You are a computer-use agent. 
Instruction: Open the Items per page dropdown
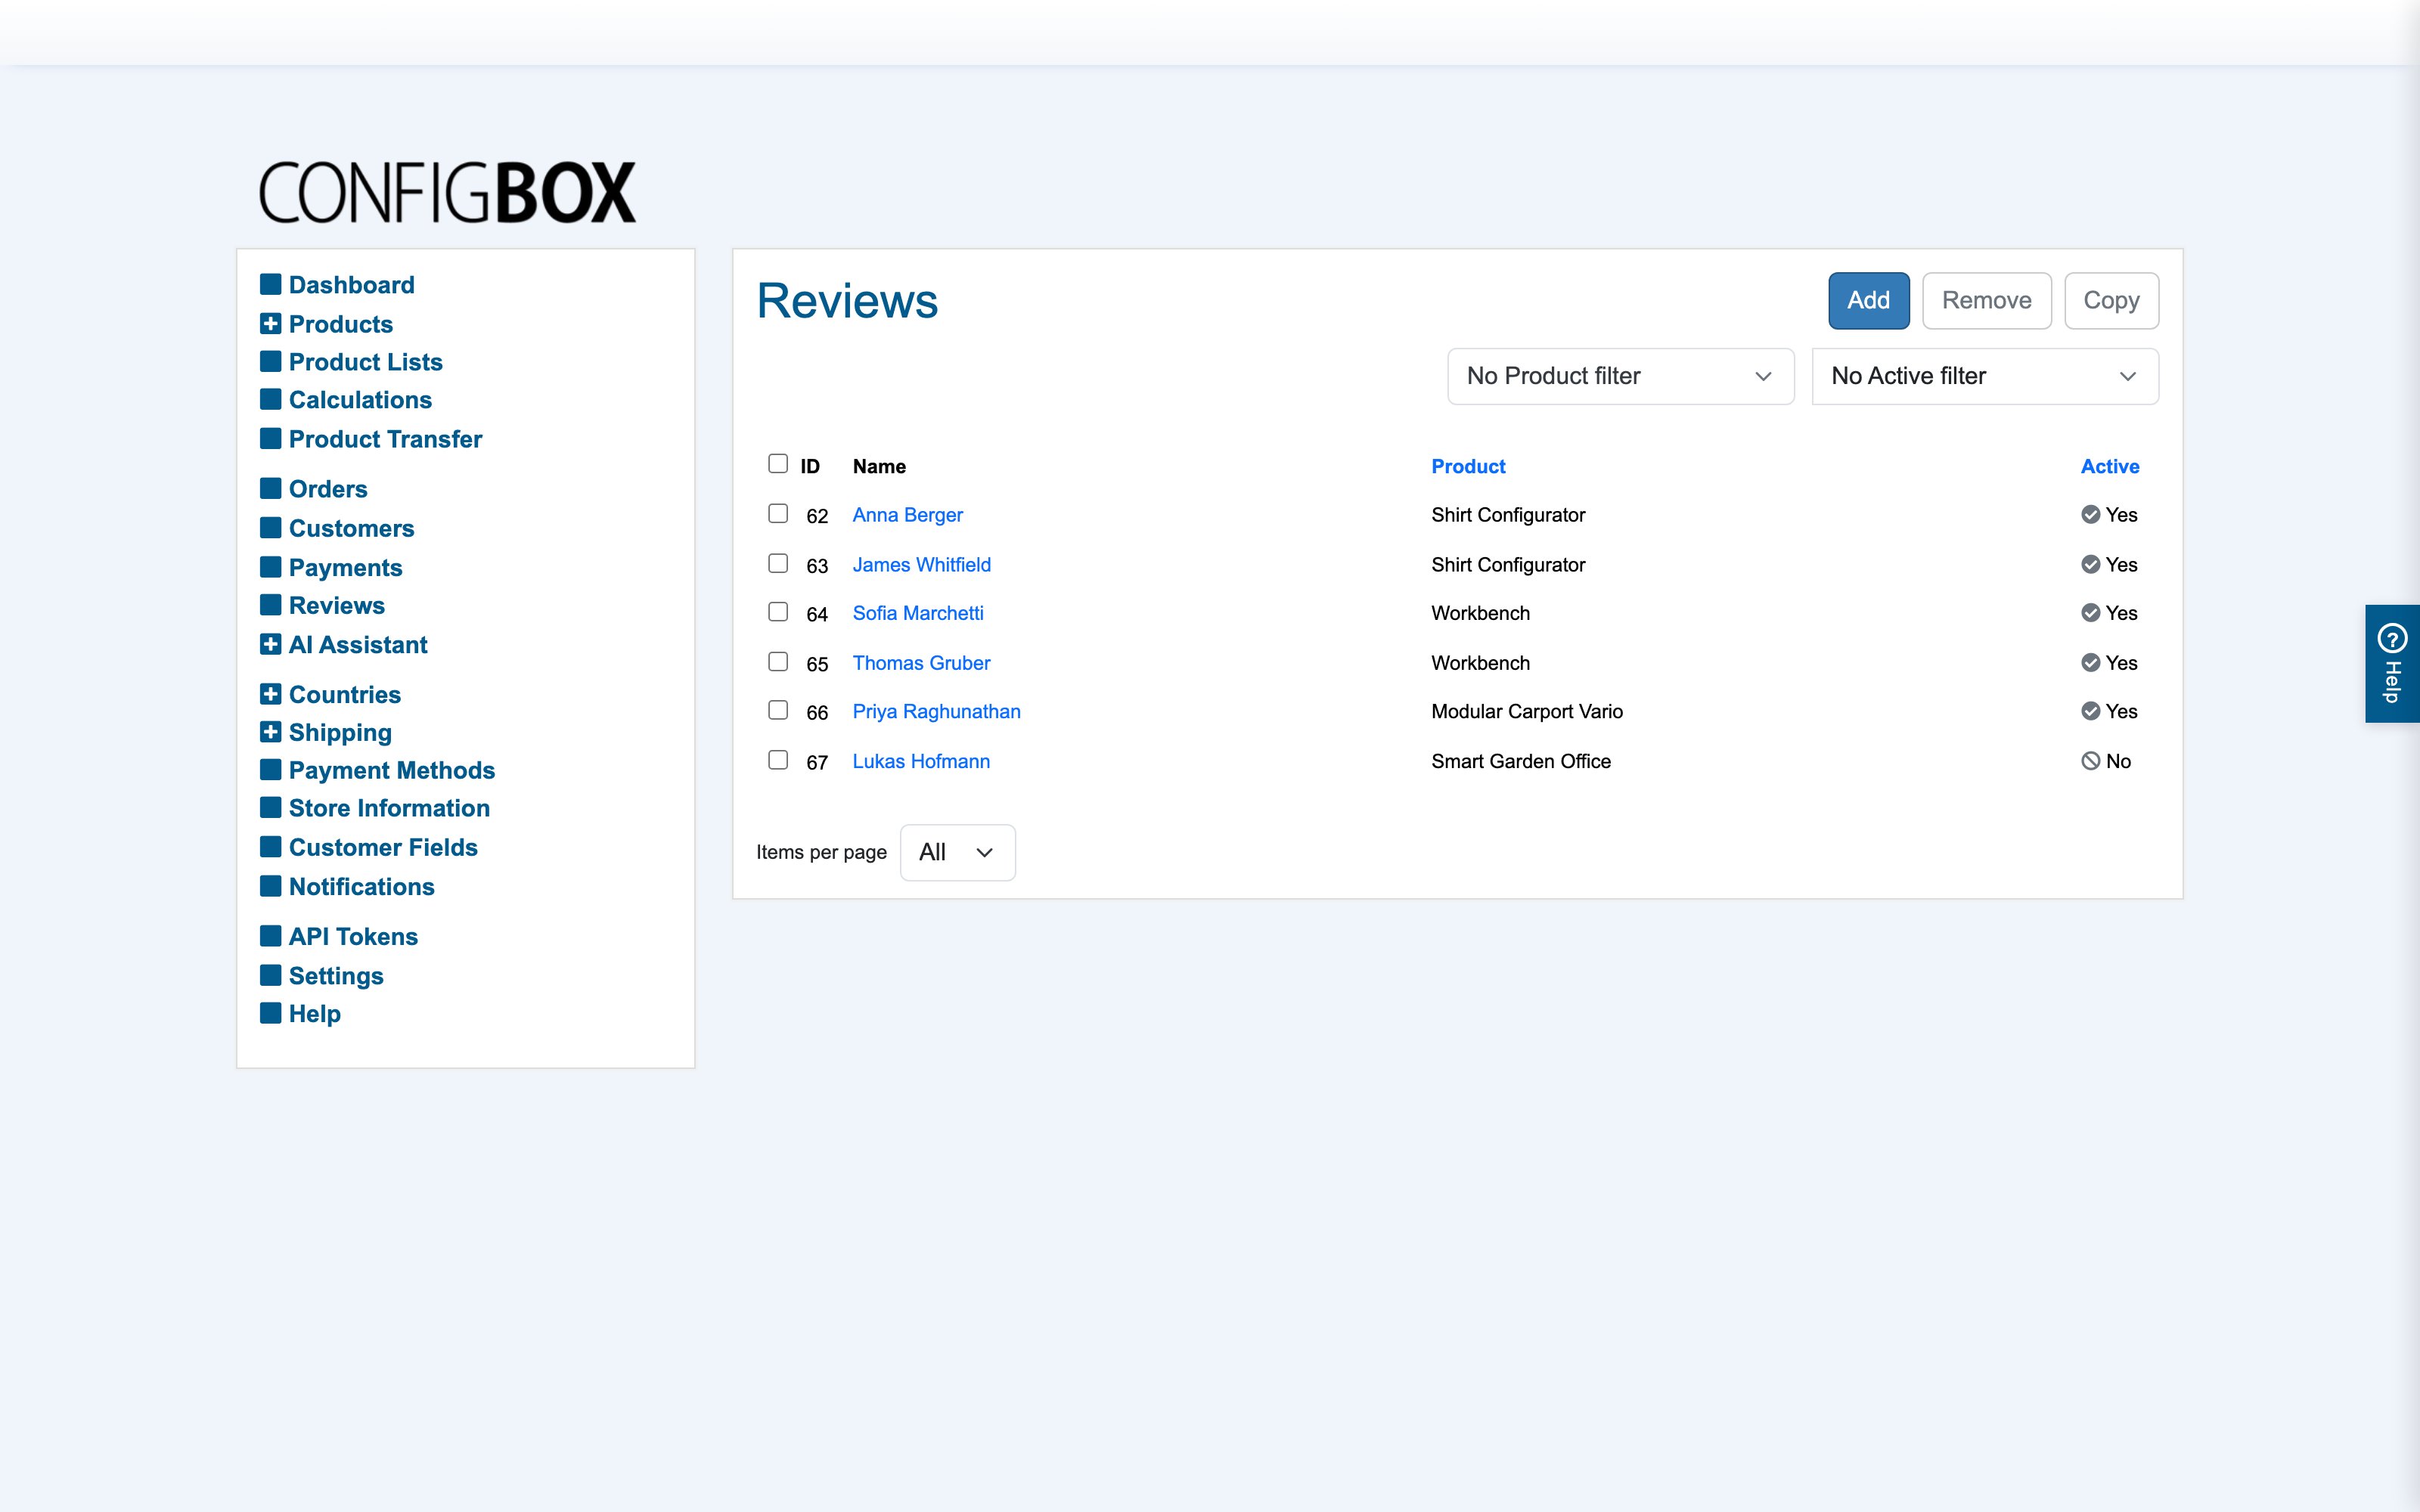click(957, 852)
